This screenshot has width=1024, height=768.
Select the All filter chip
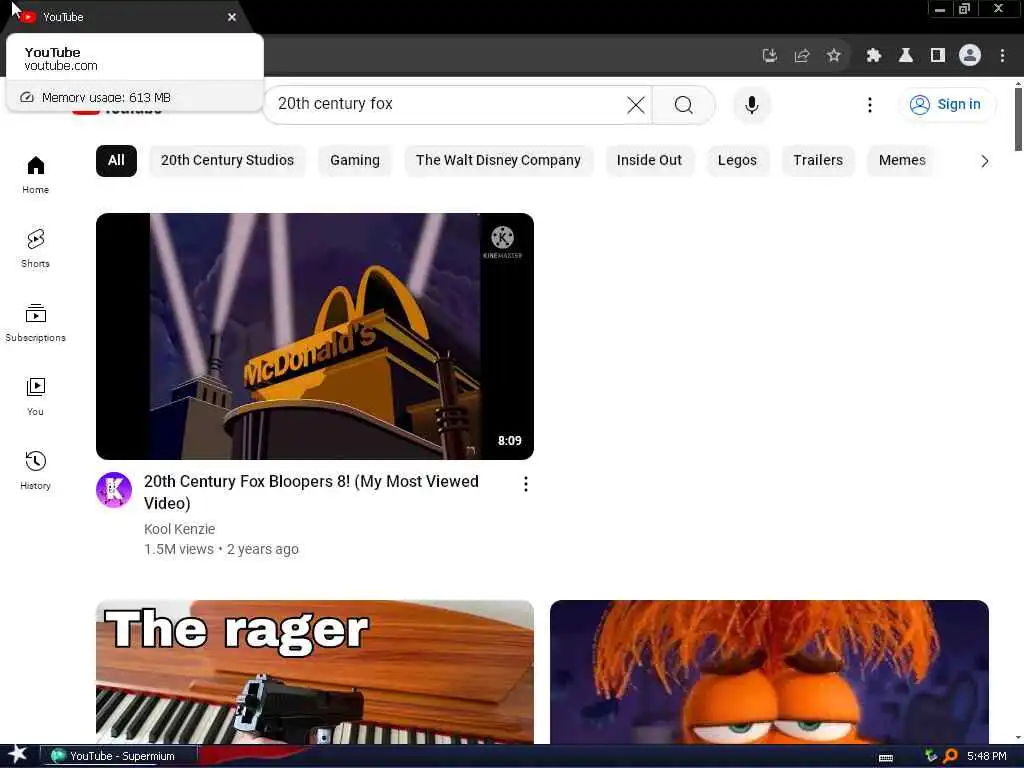(x=116, y=161)
